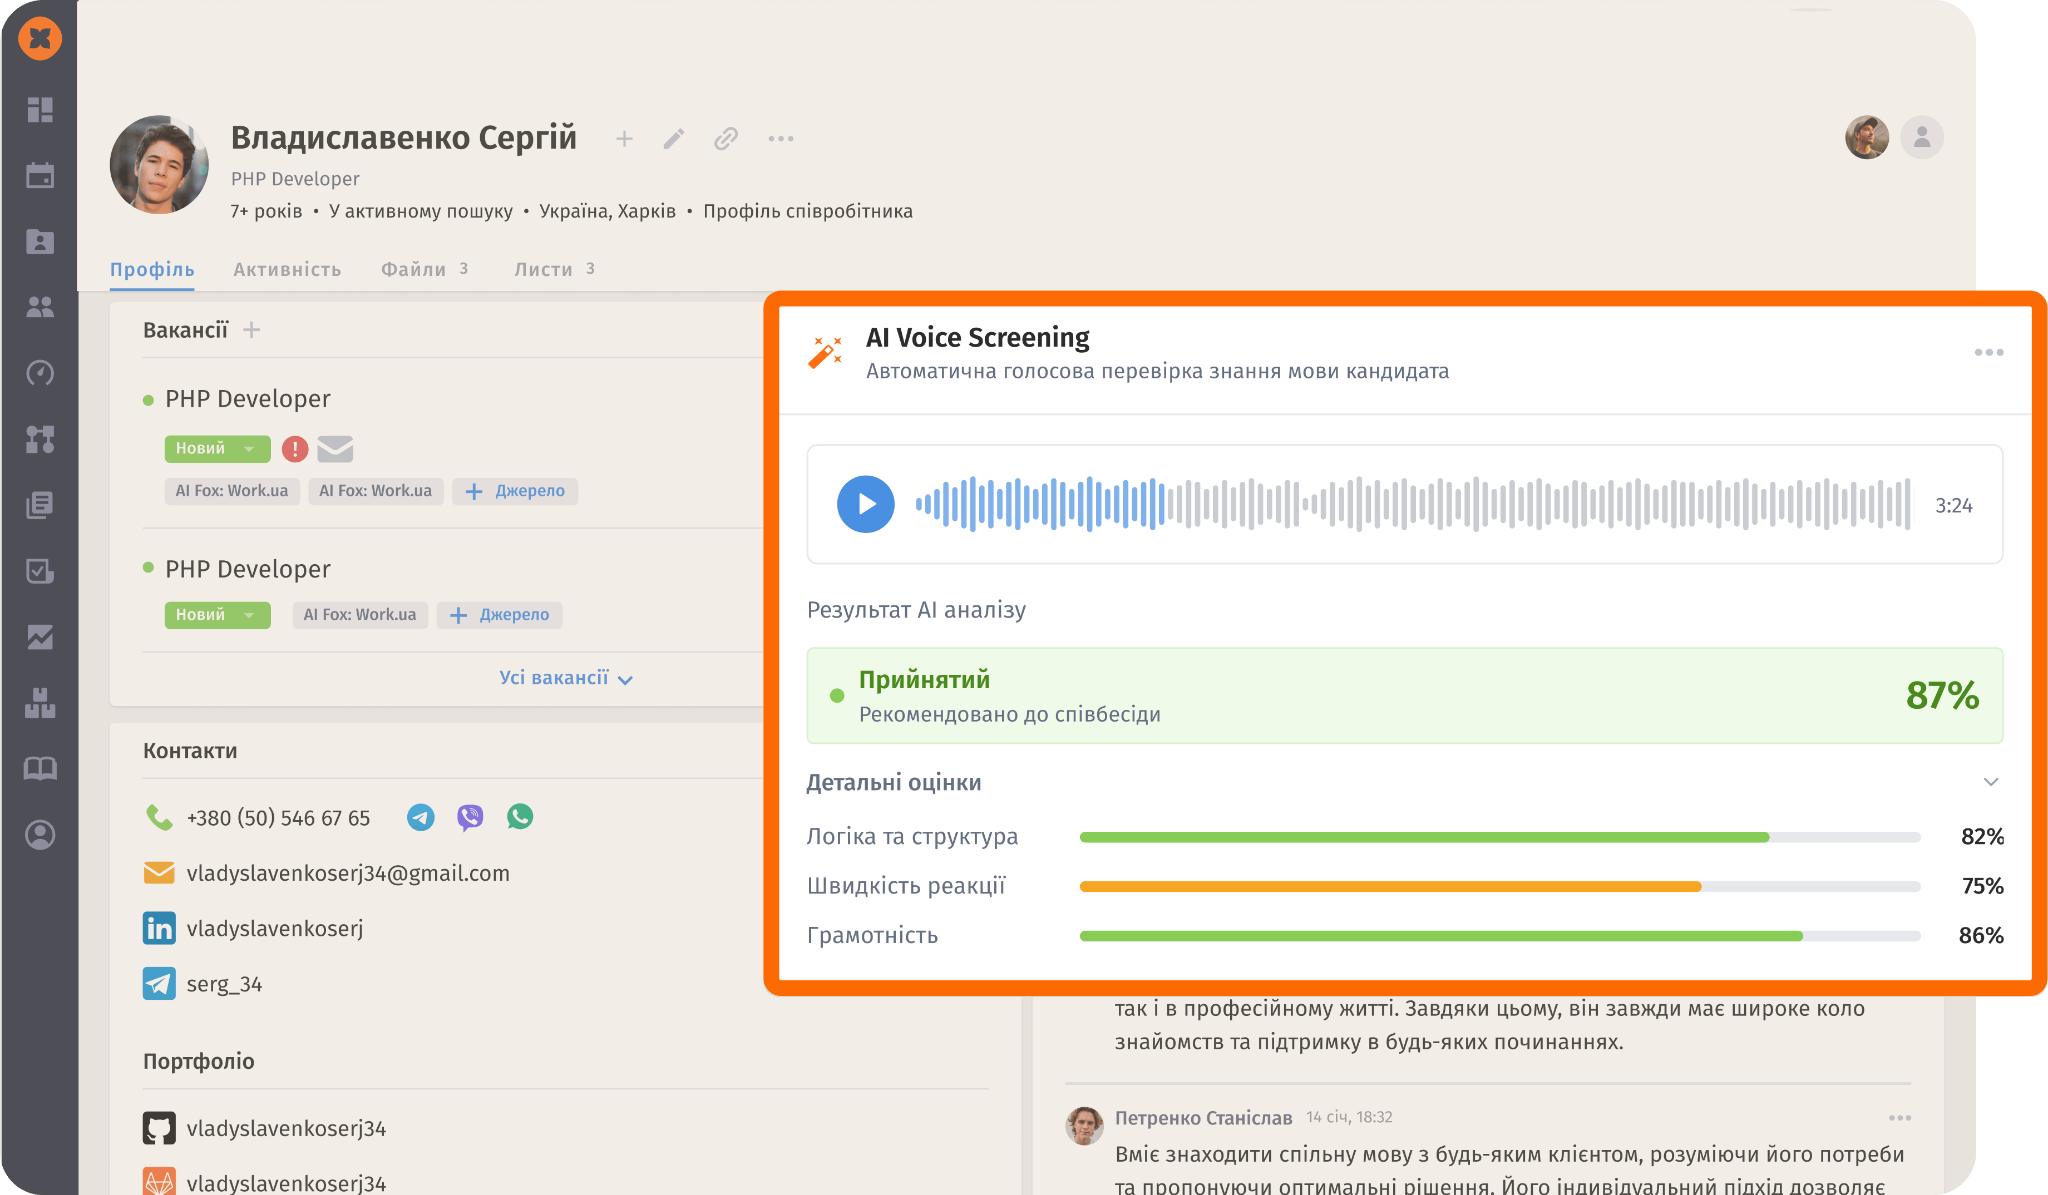Open the second Новий status dropdown
Viewport: 2048px width, 1195px height.
pyautogui.click(x=217, y=615)
